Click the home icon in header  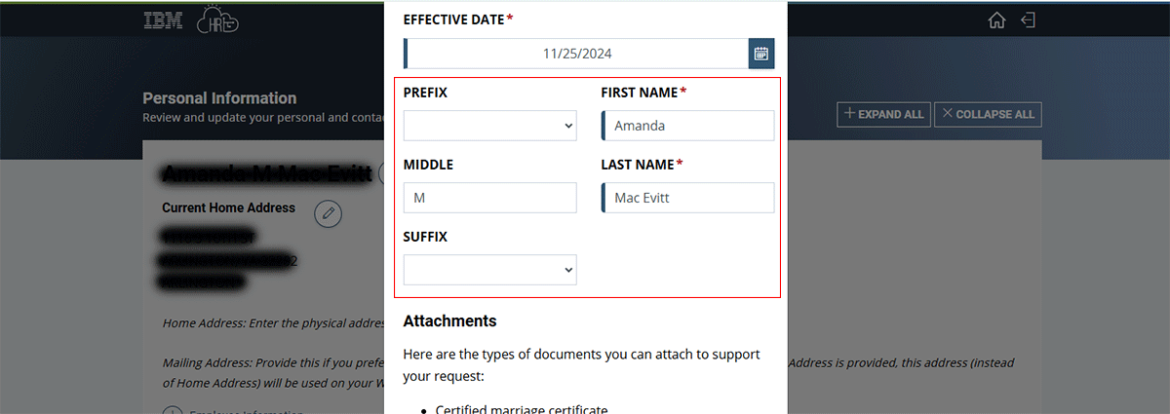click(996, 21)
